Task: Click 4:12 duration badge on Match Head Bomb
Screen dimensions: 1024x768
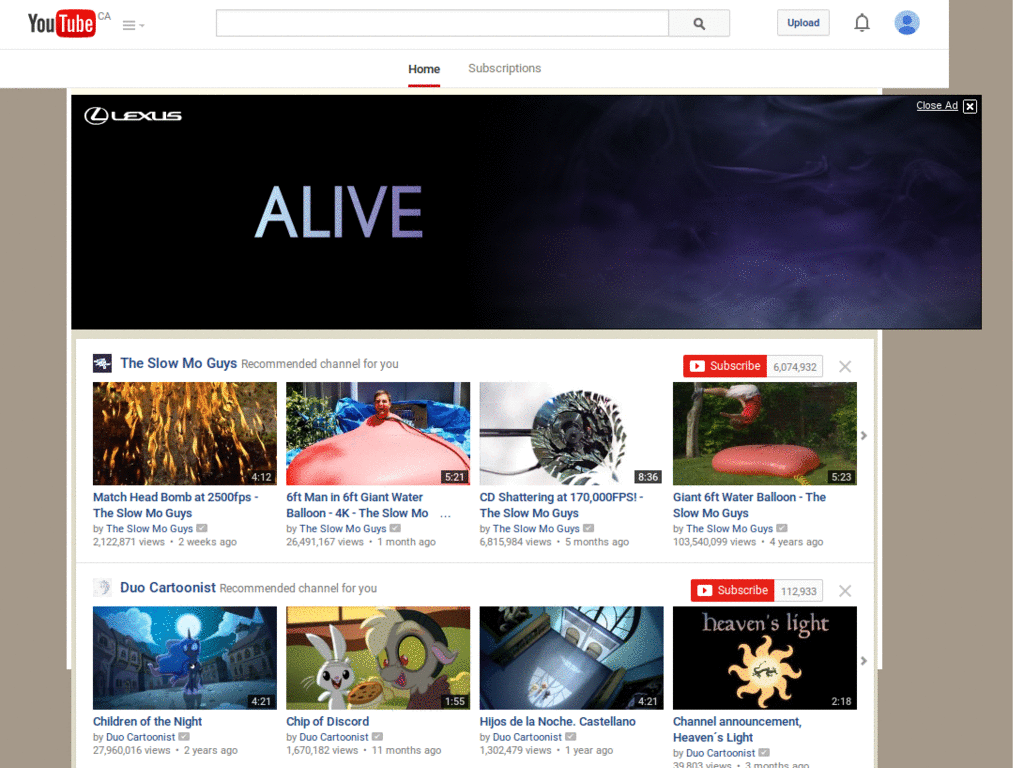Action: click(261, 477)
